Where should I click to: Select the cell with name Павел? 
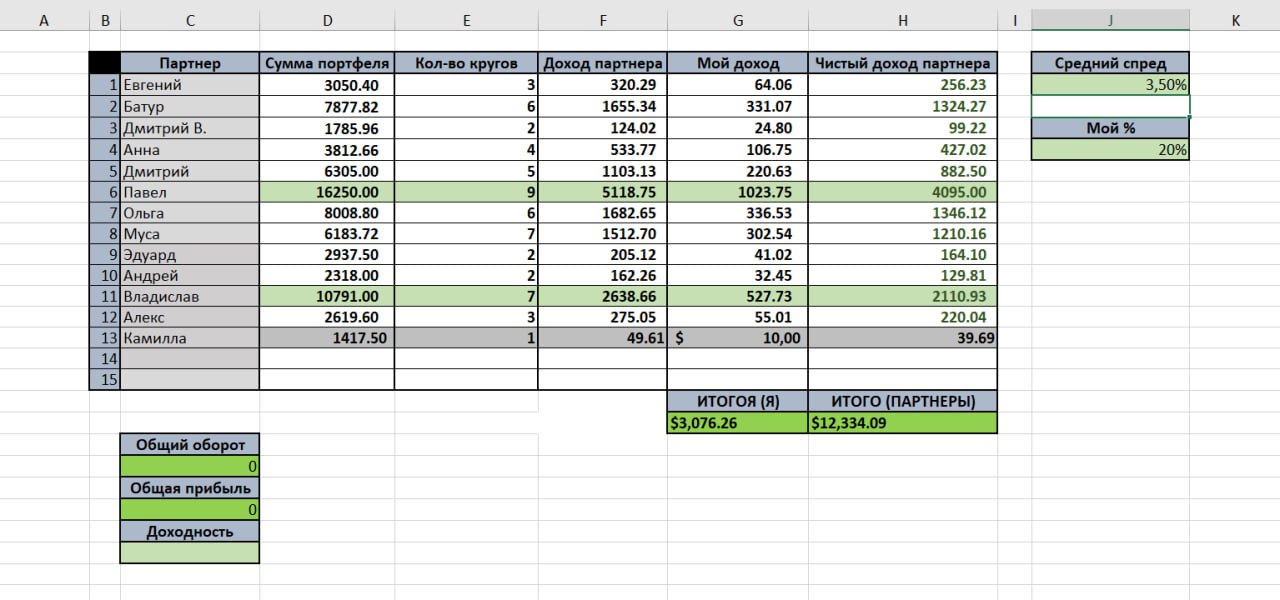coord(190,192)
